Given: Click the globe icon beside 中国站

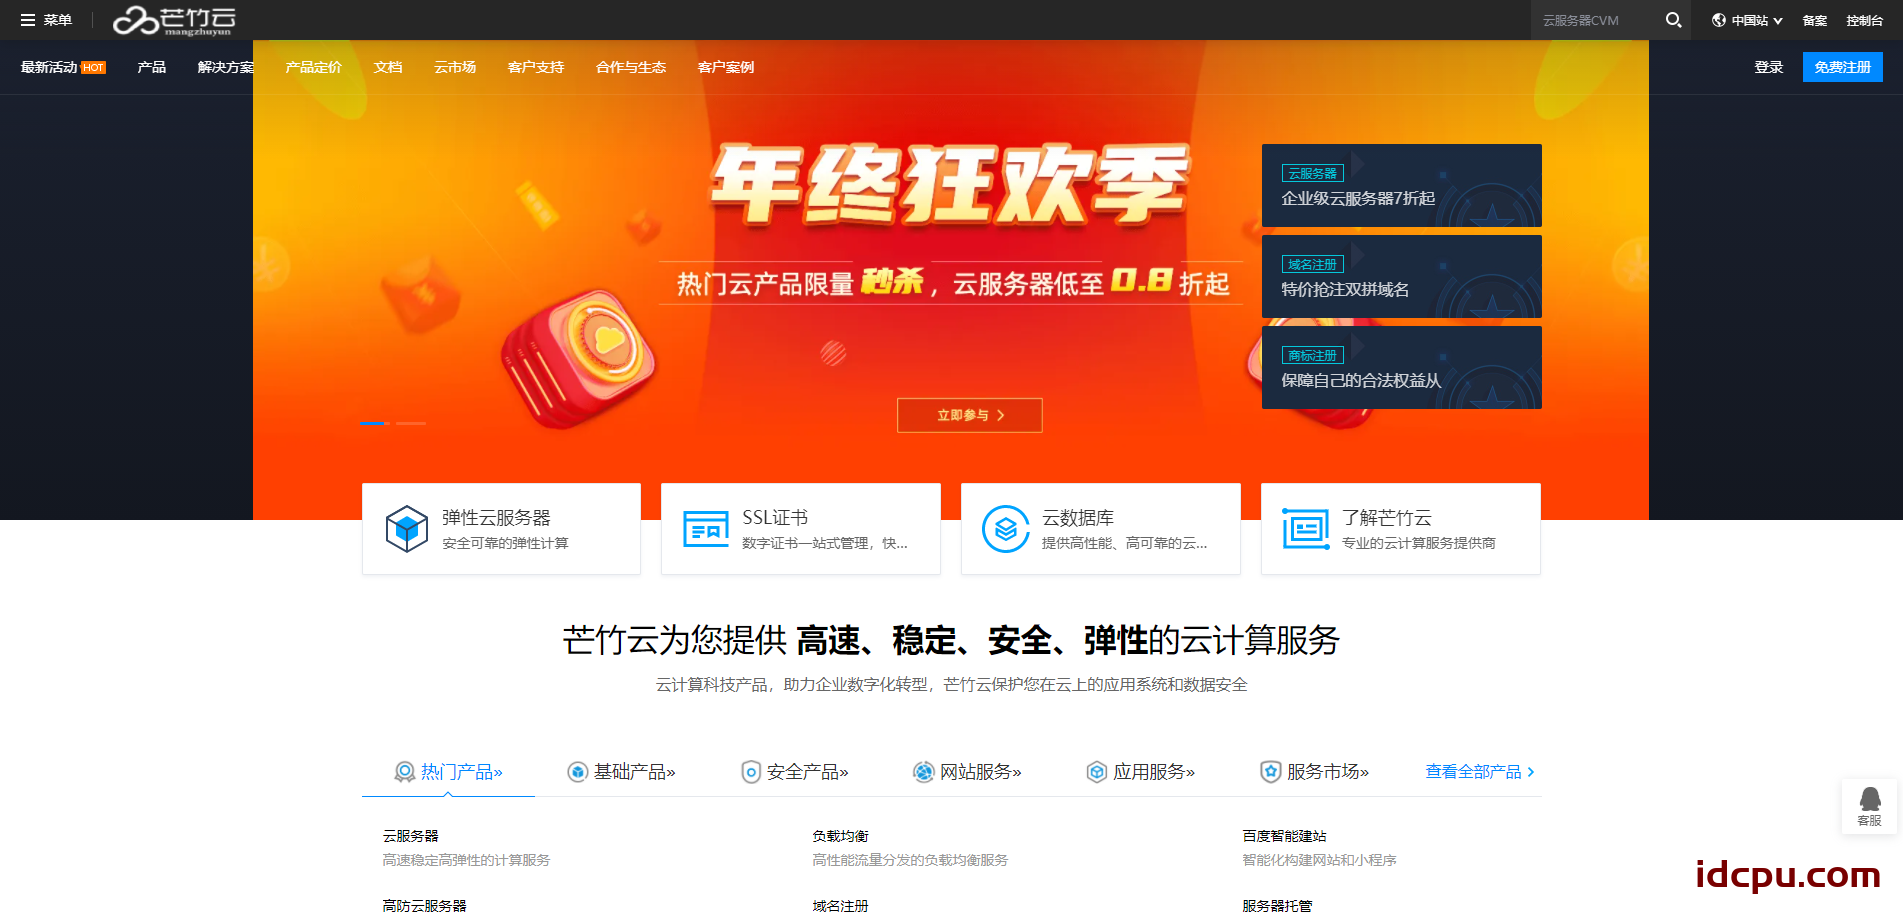Looking at the screenshot, I should click(x=1719, y=20).
